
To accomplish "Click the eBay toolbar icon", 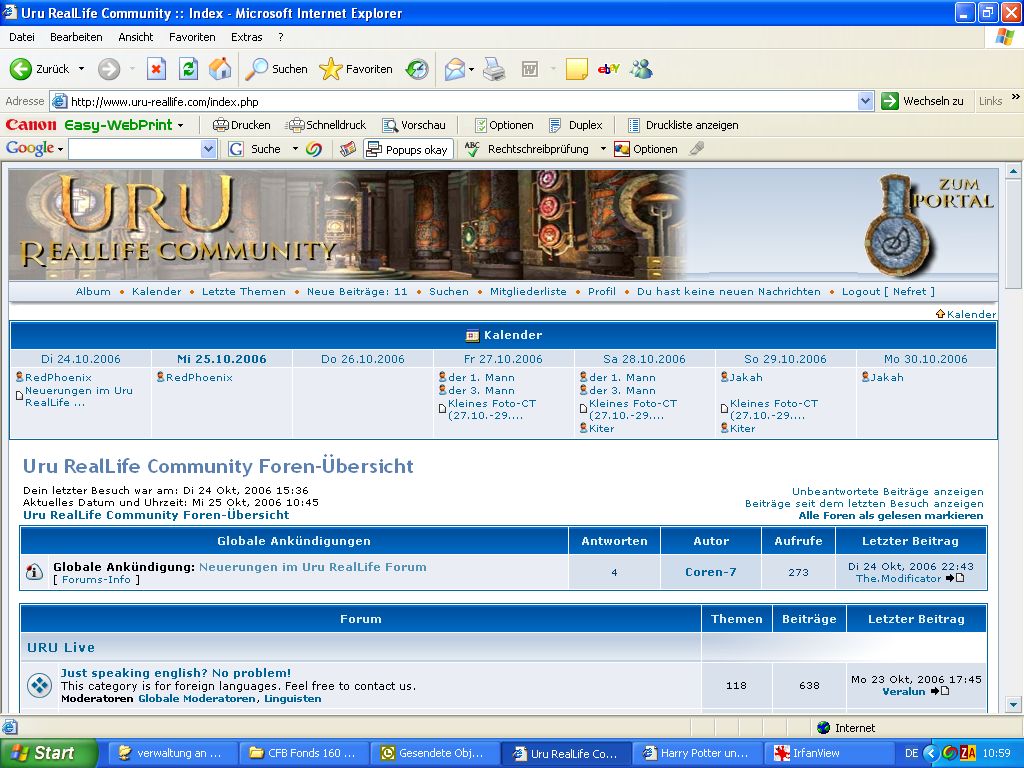I will 608,69.
